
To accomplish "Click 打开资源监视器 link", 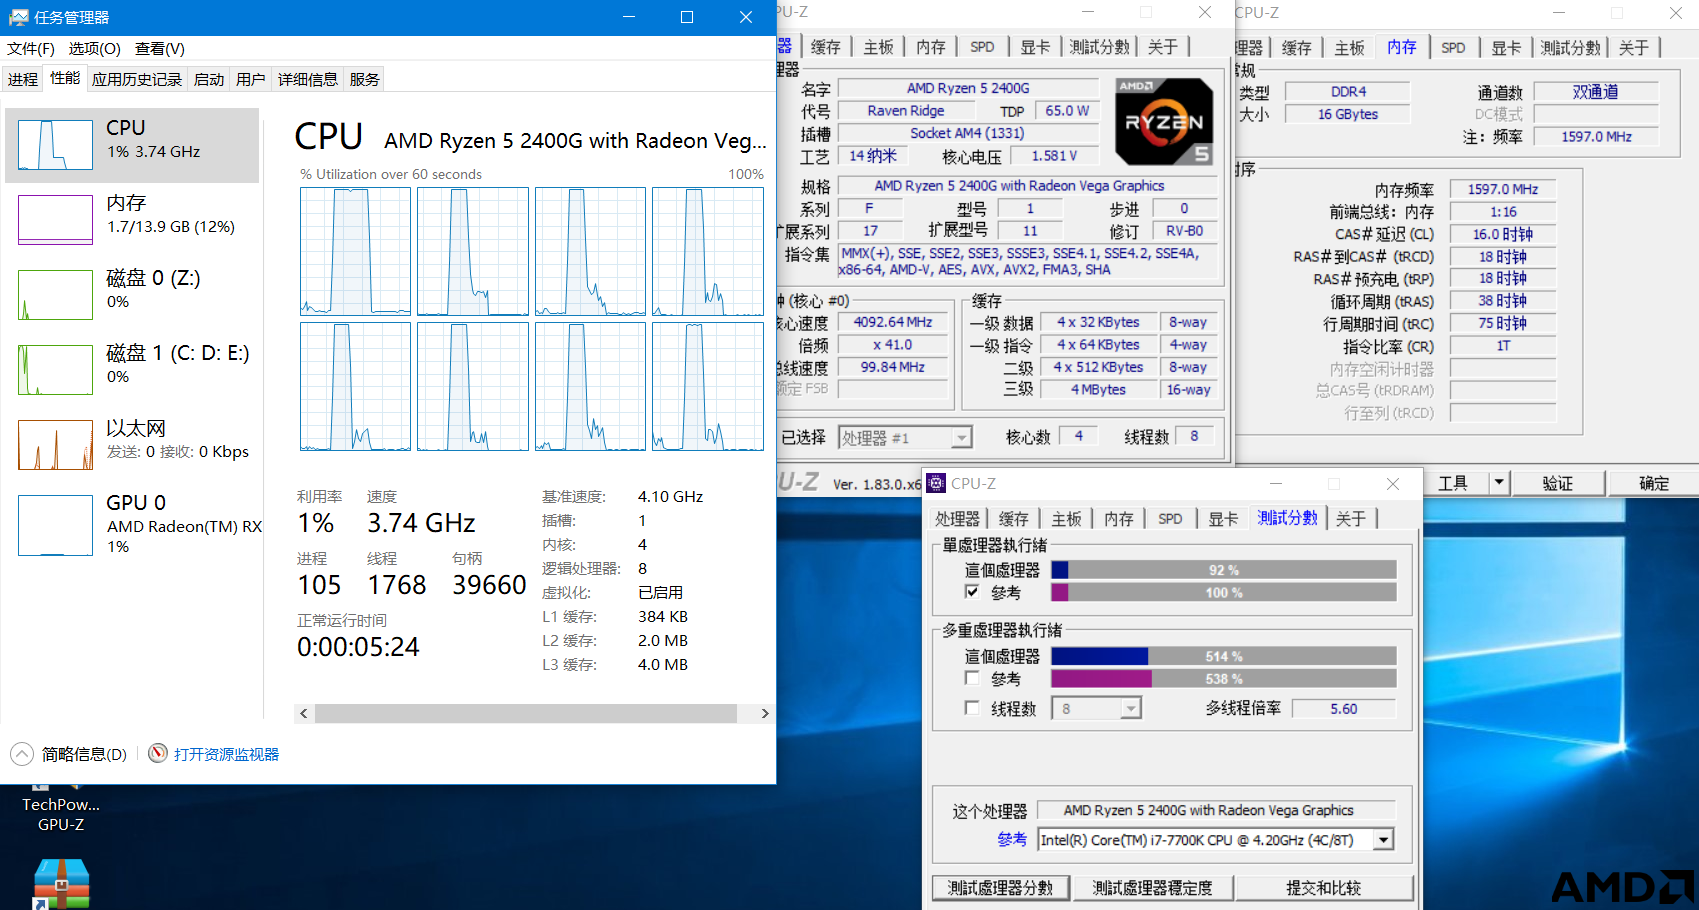I will click(226, 754).
